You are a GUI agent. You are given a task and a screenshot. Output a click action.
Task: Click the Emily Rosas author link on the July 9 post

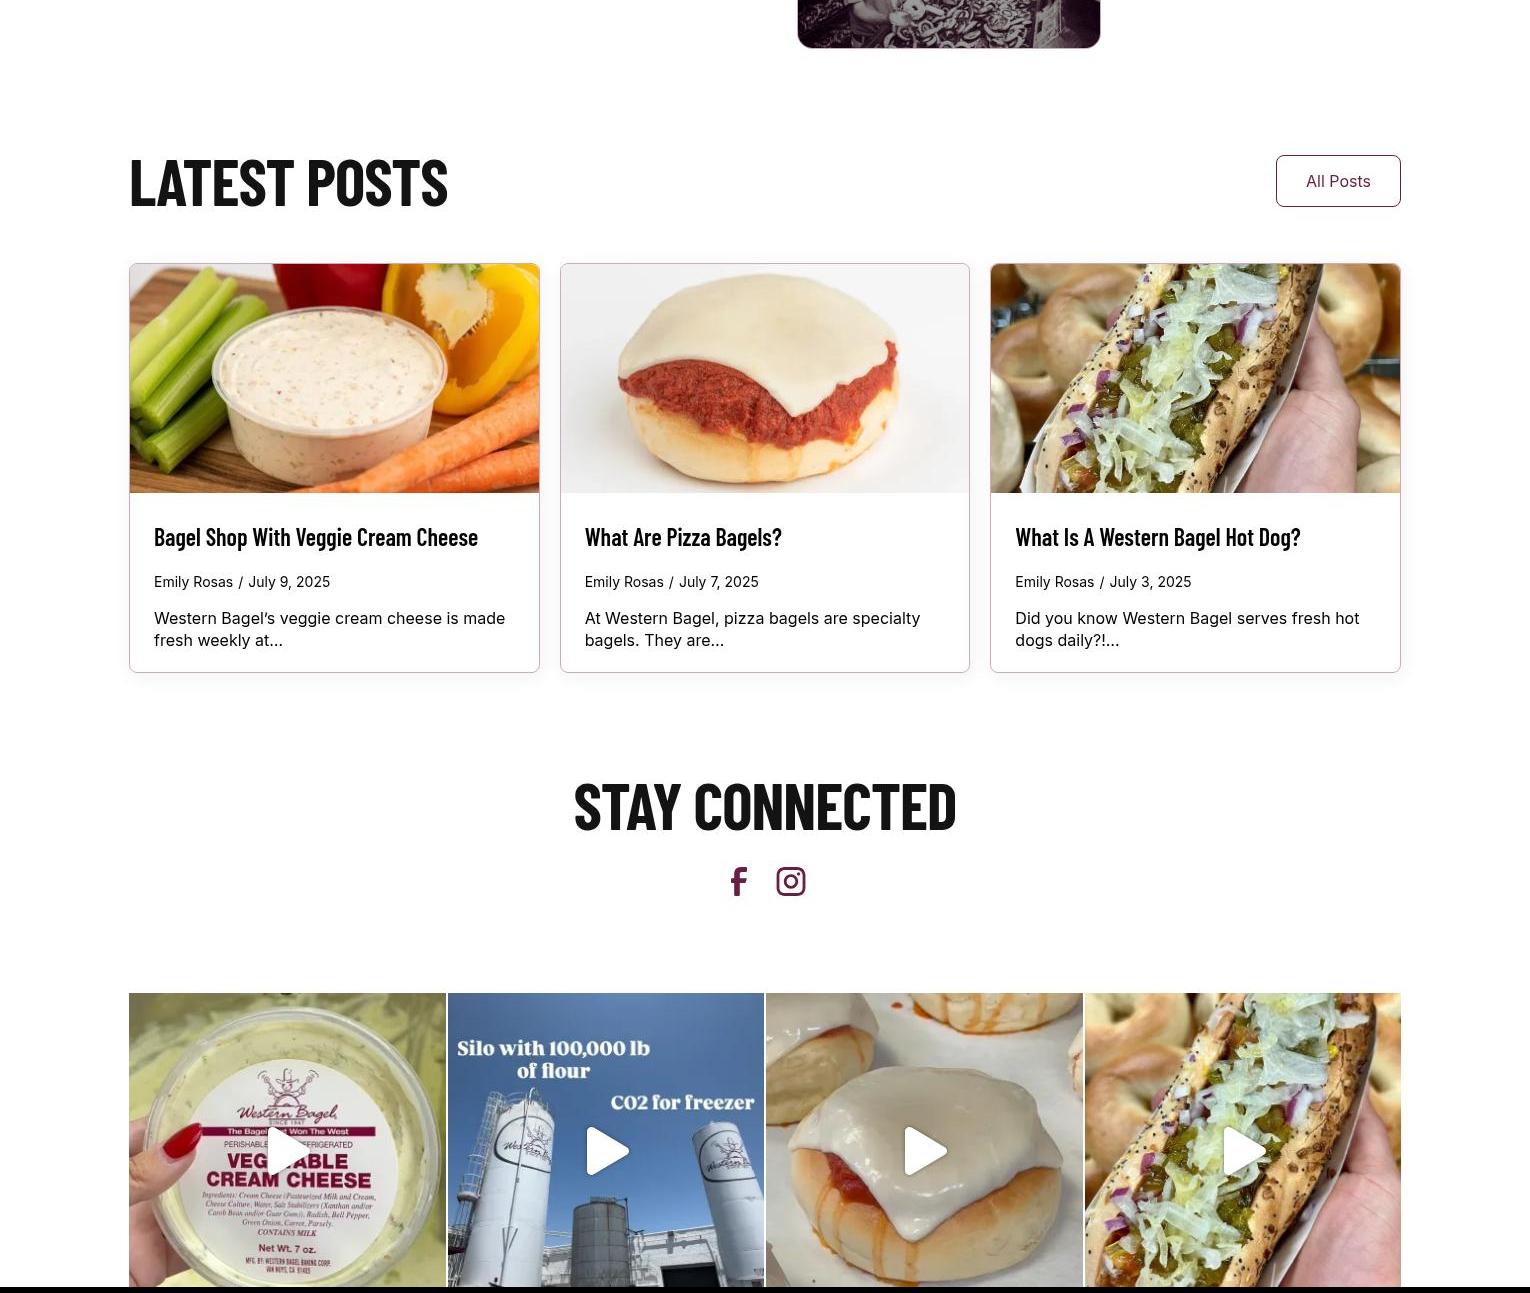193,582
